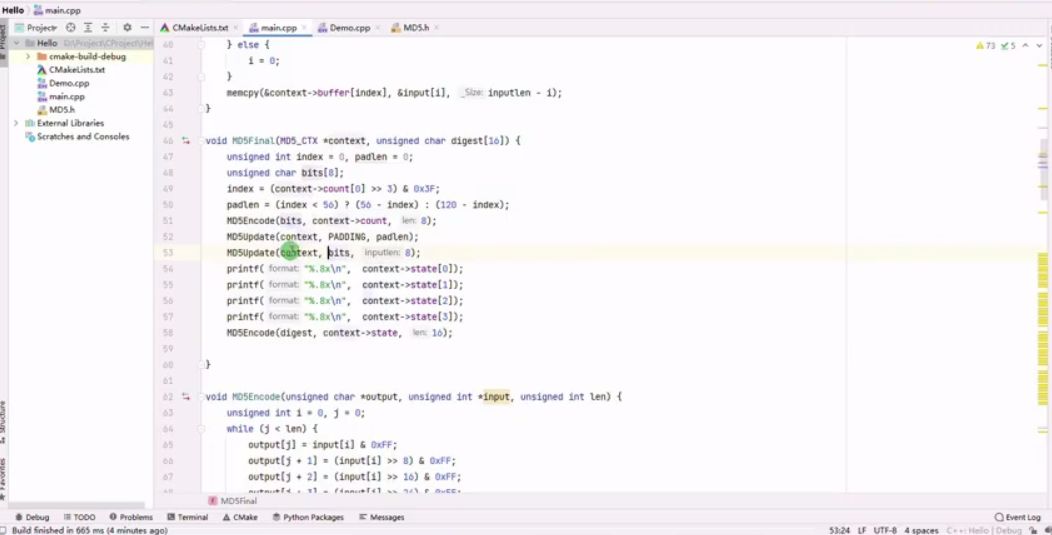Click the Collapse All icon in Project panel
This screenshot has width=1052, height=535.
tap(105, 28)
